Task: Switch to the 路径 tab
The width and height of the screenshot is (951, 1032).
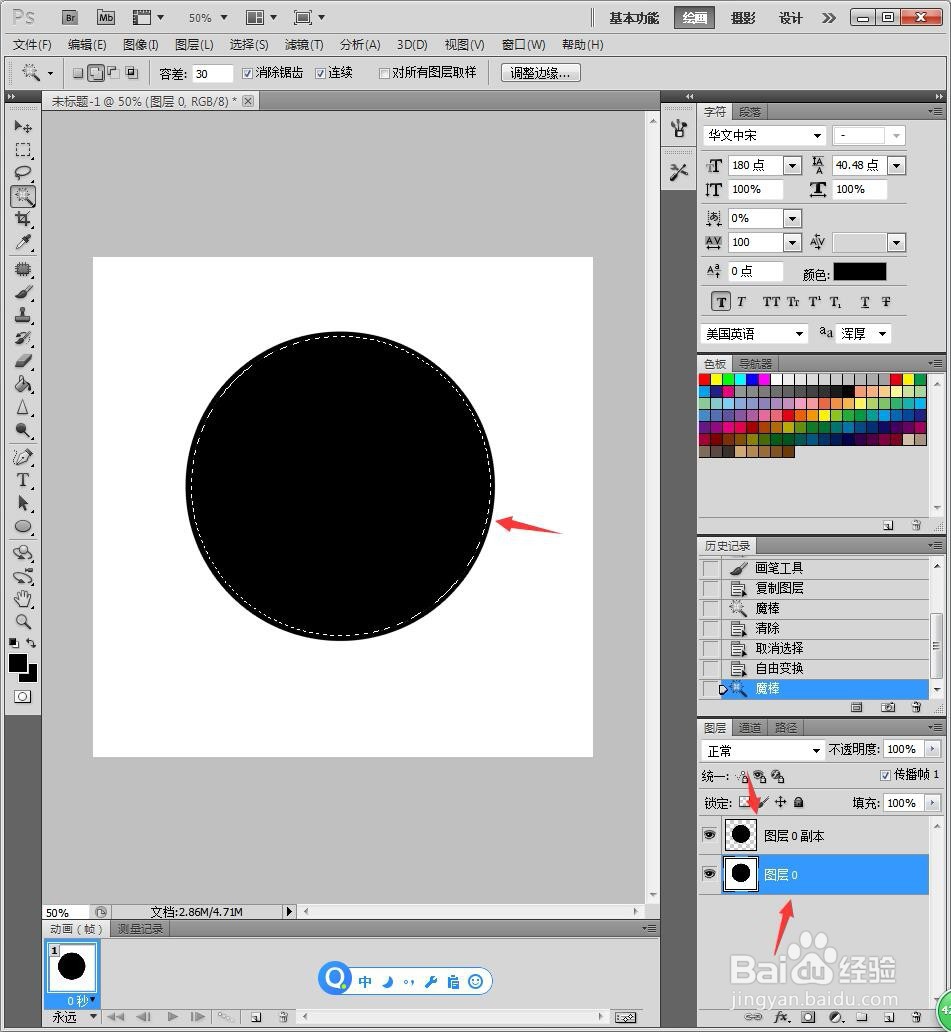Action: [x=786, y=727]
